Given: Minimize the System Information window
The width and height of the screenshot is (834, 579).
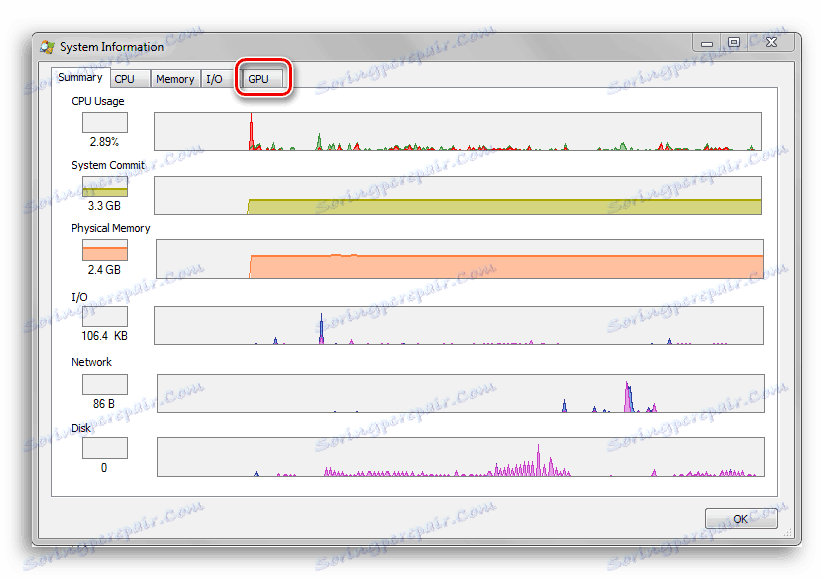Looking at the screenshot, I should [707, 43].
